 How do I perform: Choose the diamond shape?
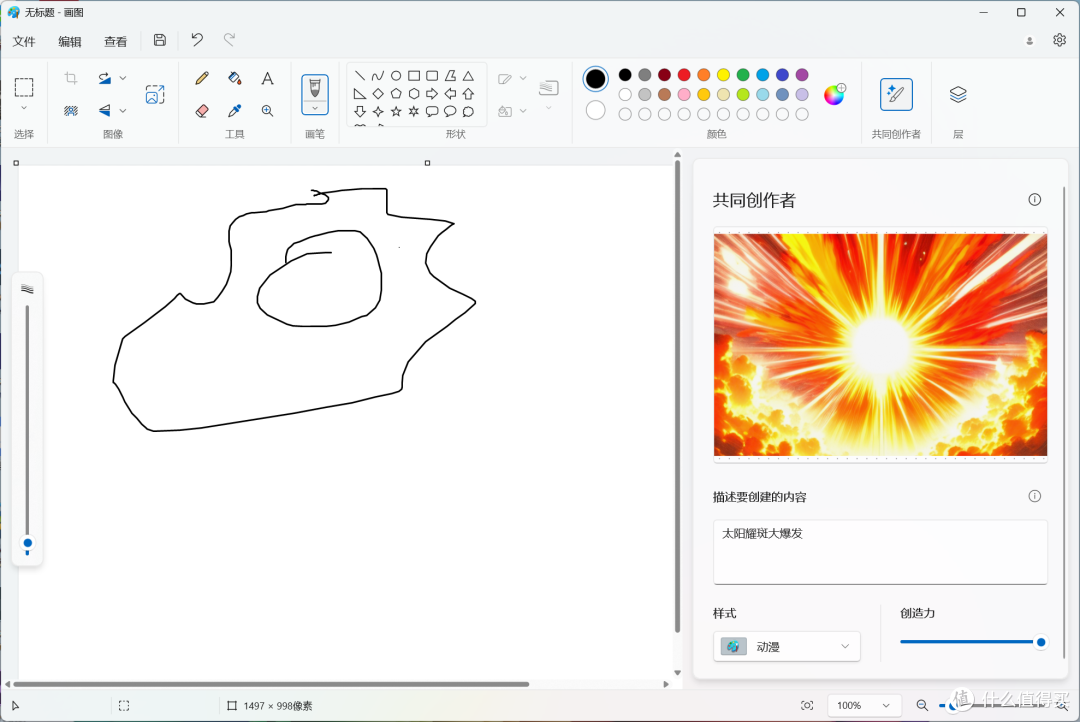click(x=378, y=94)
